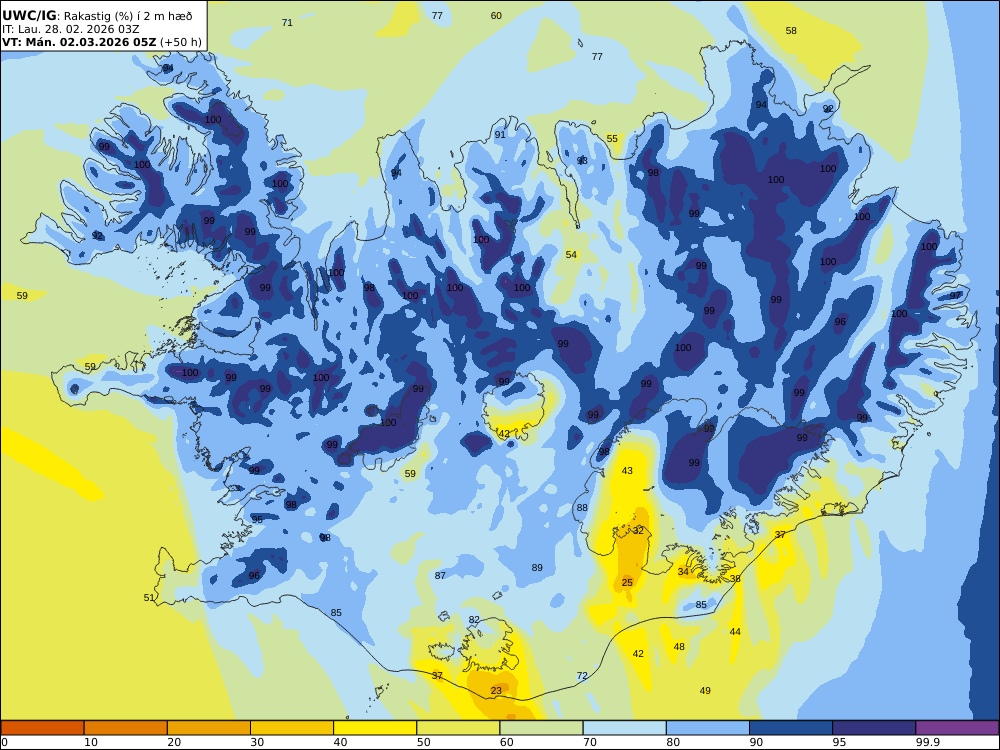The image size is (1000, 750).
Task: Click the map value 91 on the north peninsula
Action: (x=500, y=135)
